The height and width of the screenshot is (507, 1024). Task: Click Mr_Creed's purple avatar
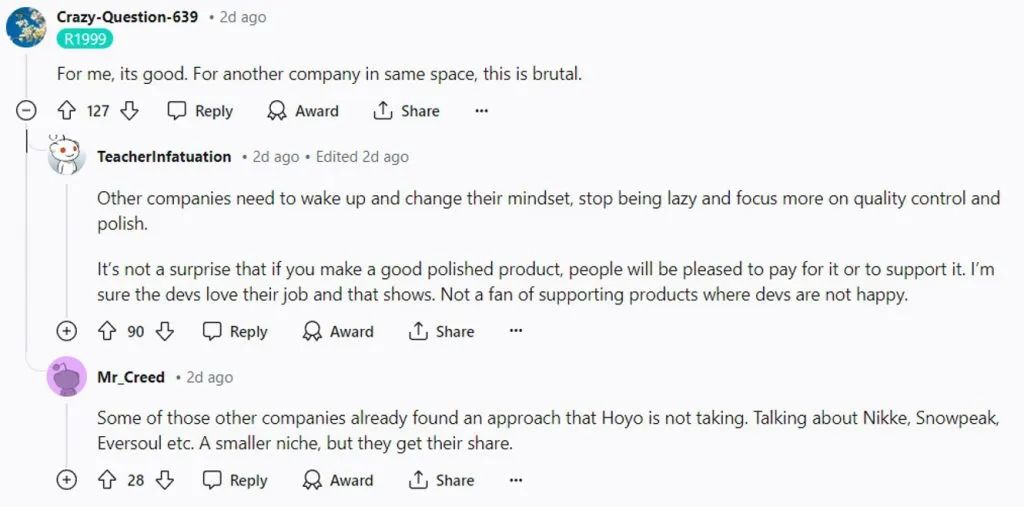click(67, 377)
